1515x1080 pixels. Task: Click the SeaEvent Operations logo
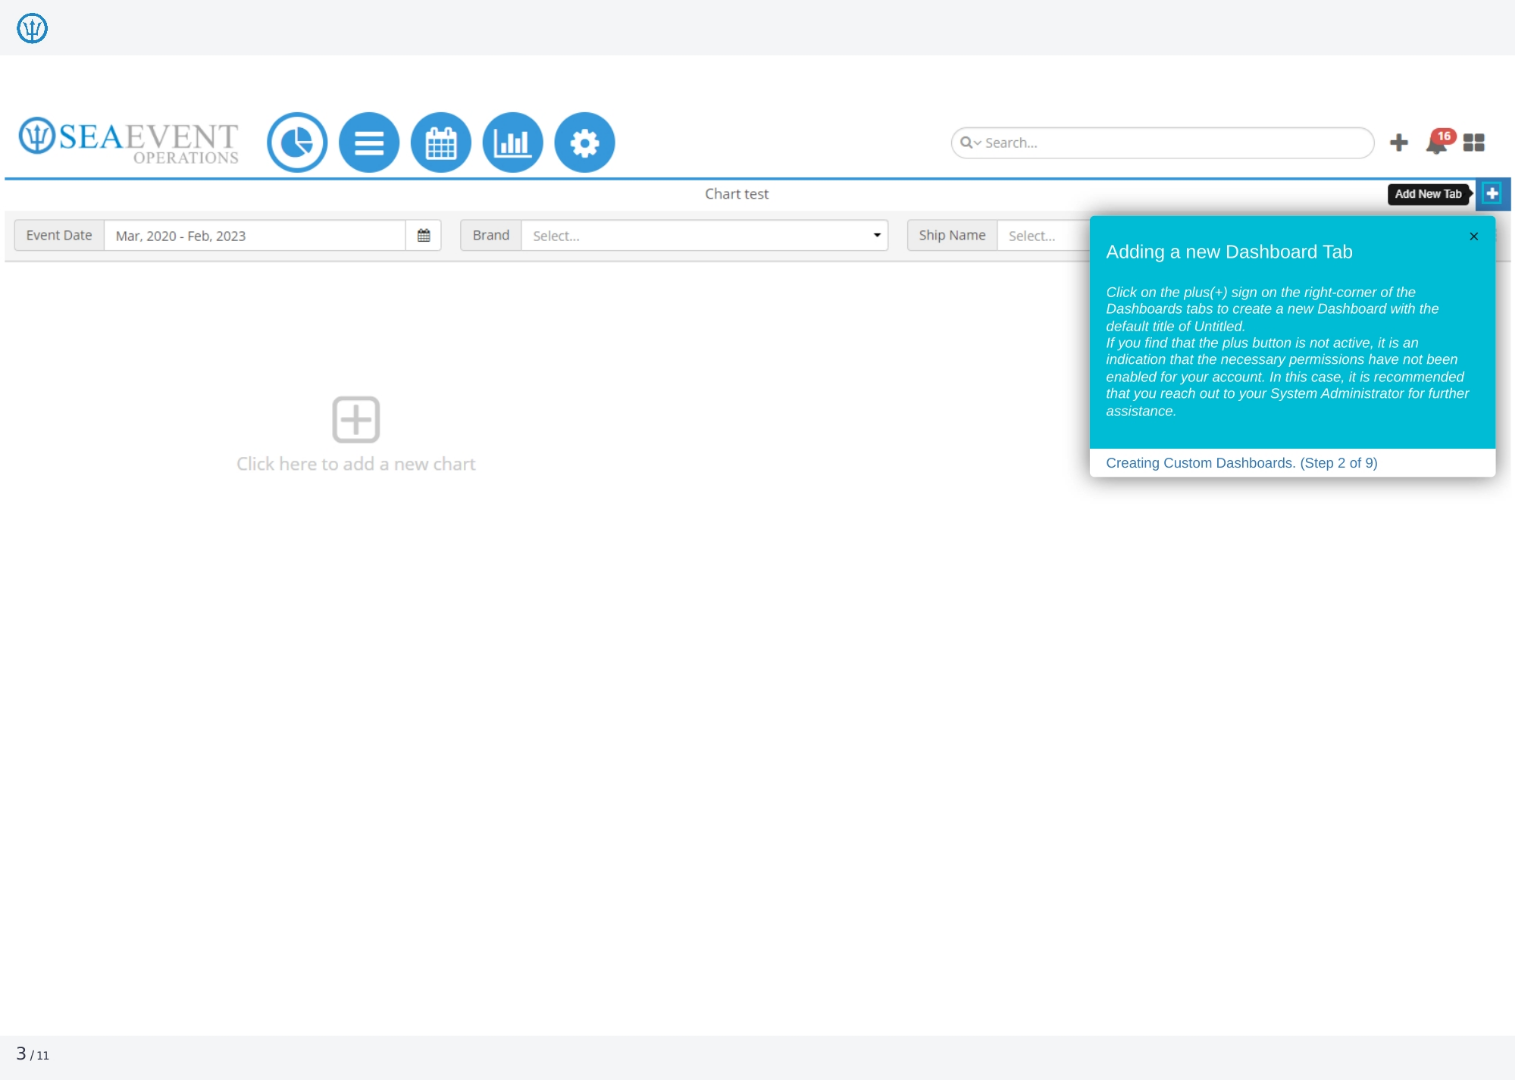(x=129, y=141)
